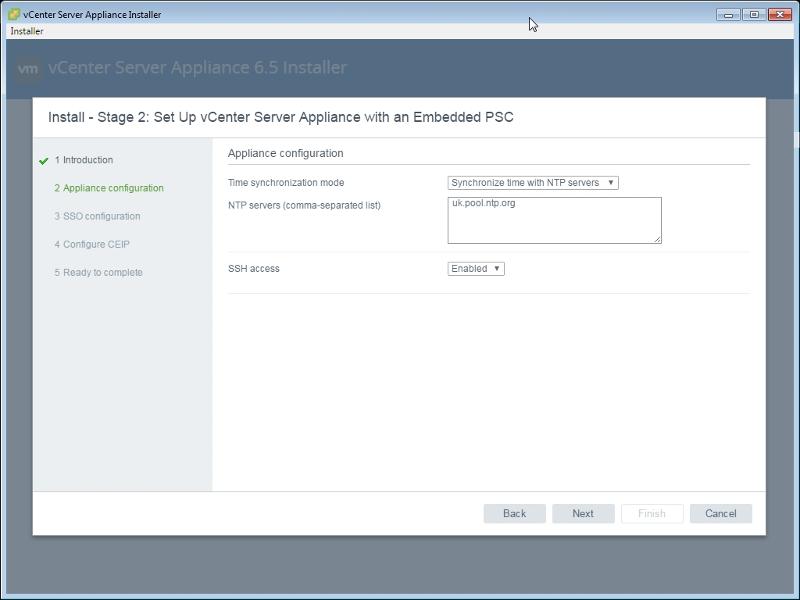Click 'vCenter Server Appliance 6.5 Installer' header text
800x600 pixels.
point(197,67)
